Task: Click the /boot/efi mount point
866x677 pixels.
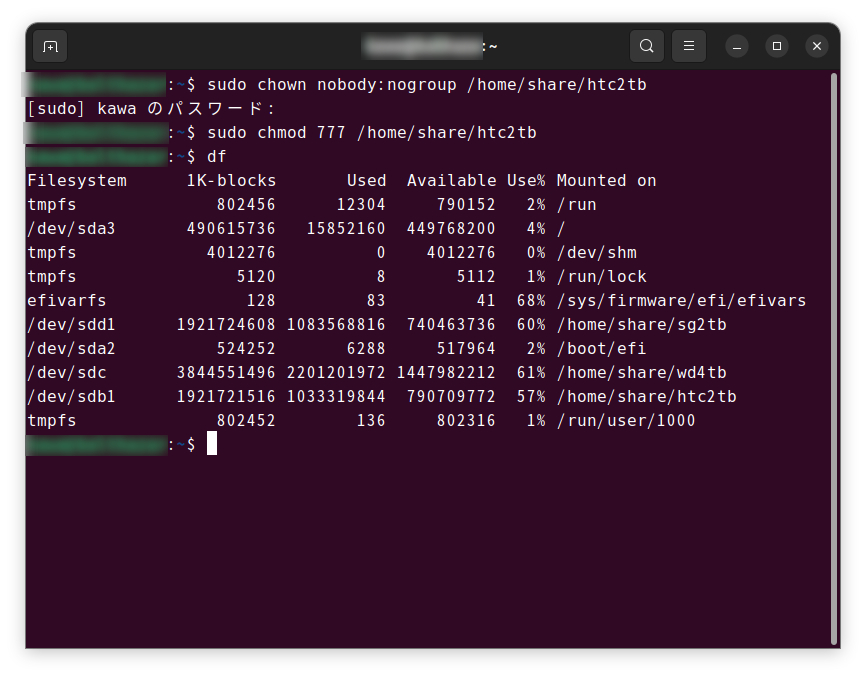Action: click(601, 349)
